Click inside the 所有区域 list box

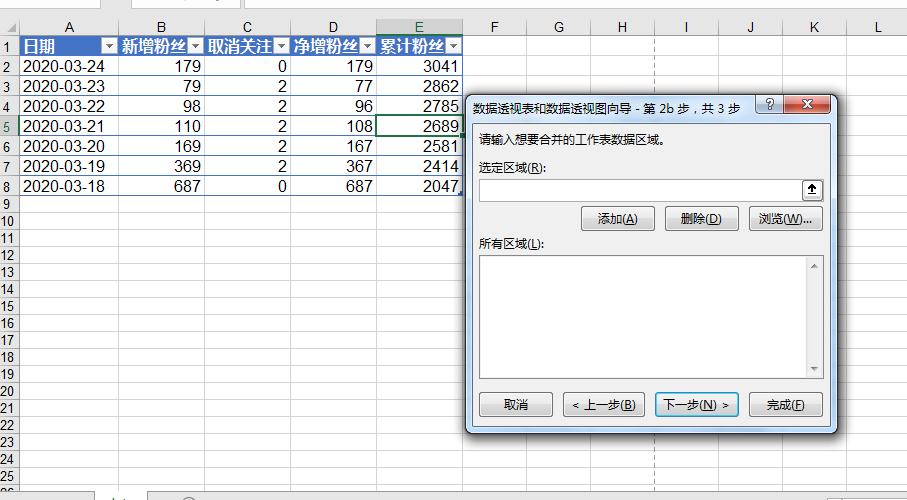point(642,317)
